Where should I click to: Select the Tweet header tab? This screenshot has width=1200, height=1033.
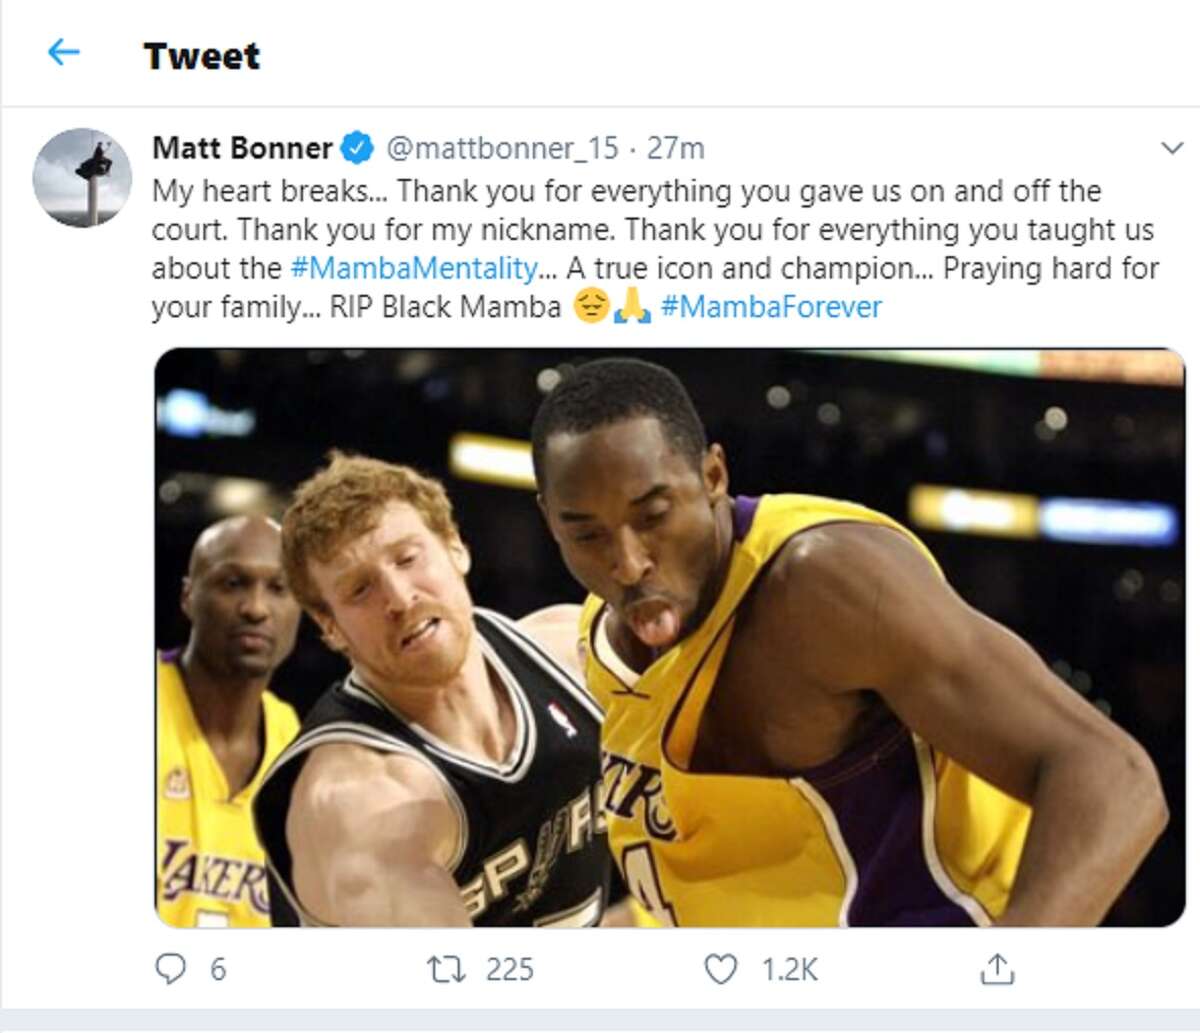tap(203, 56)
